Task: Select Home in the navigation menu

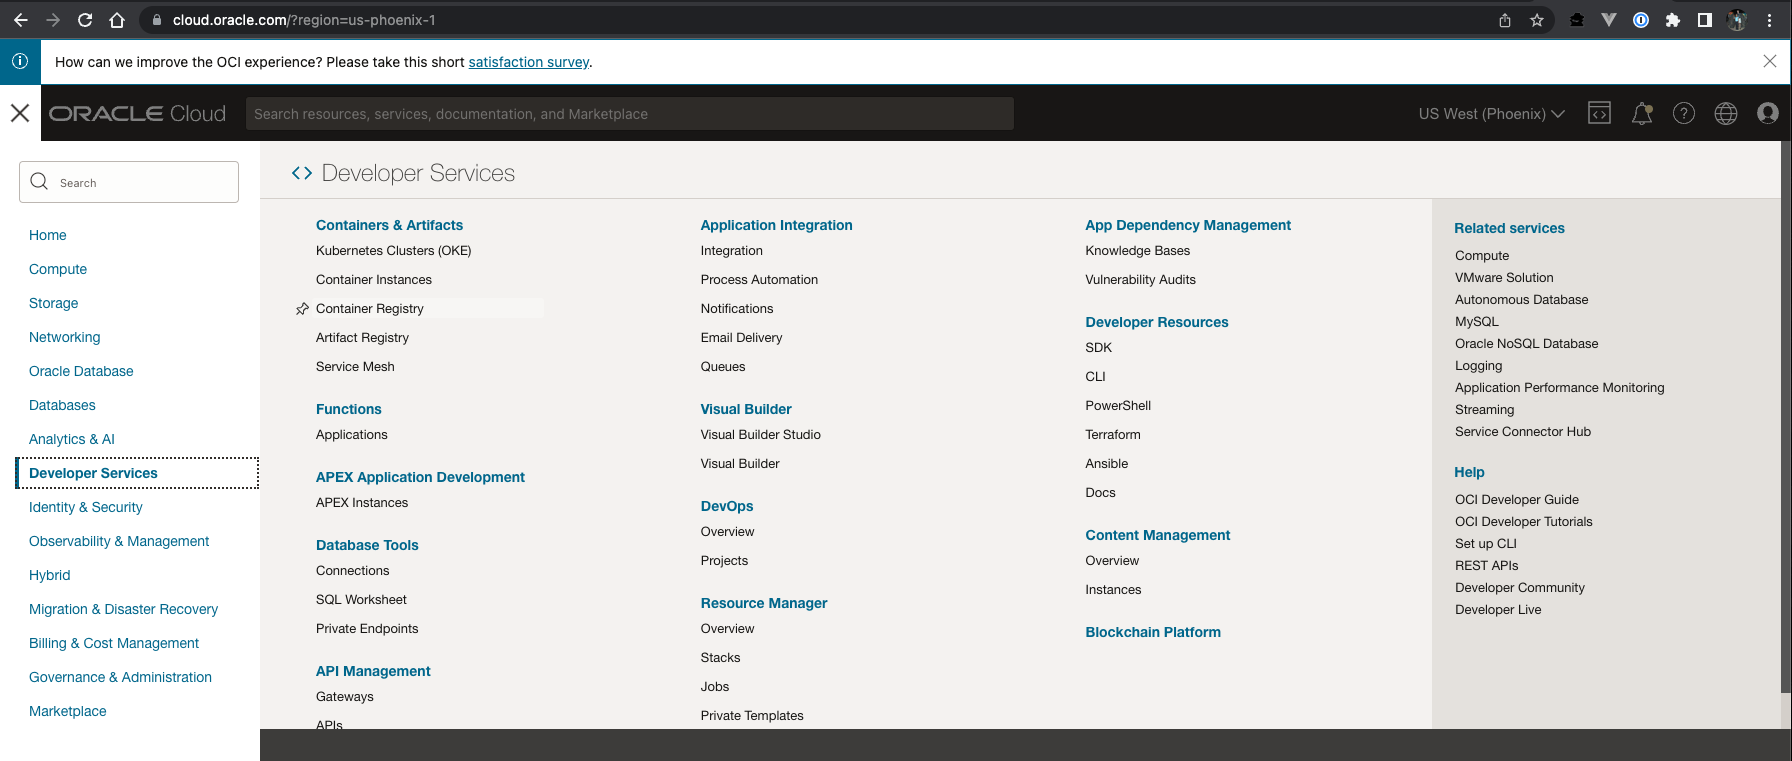Action: tap(48, 235)
